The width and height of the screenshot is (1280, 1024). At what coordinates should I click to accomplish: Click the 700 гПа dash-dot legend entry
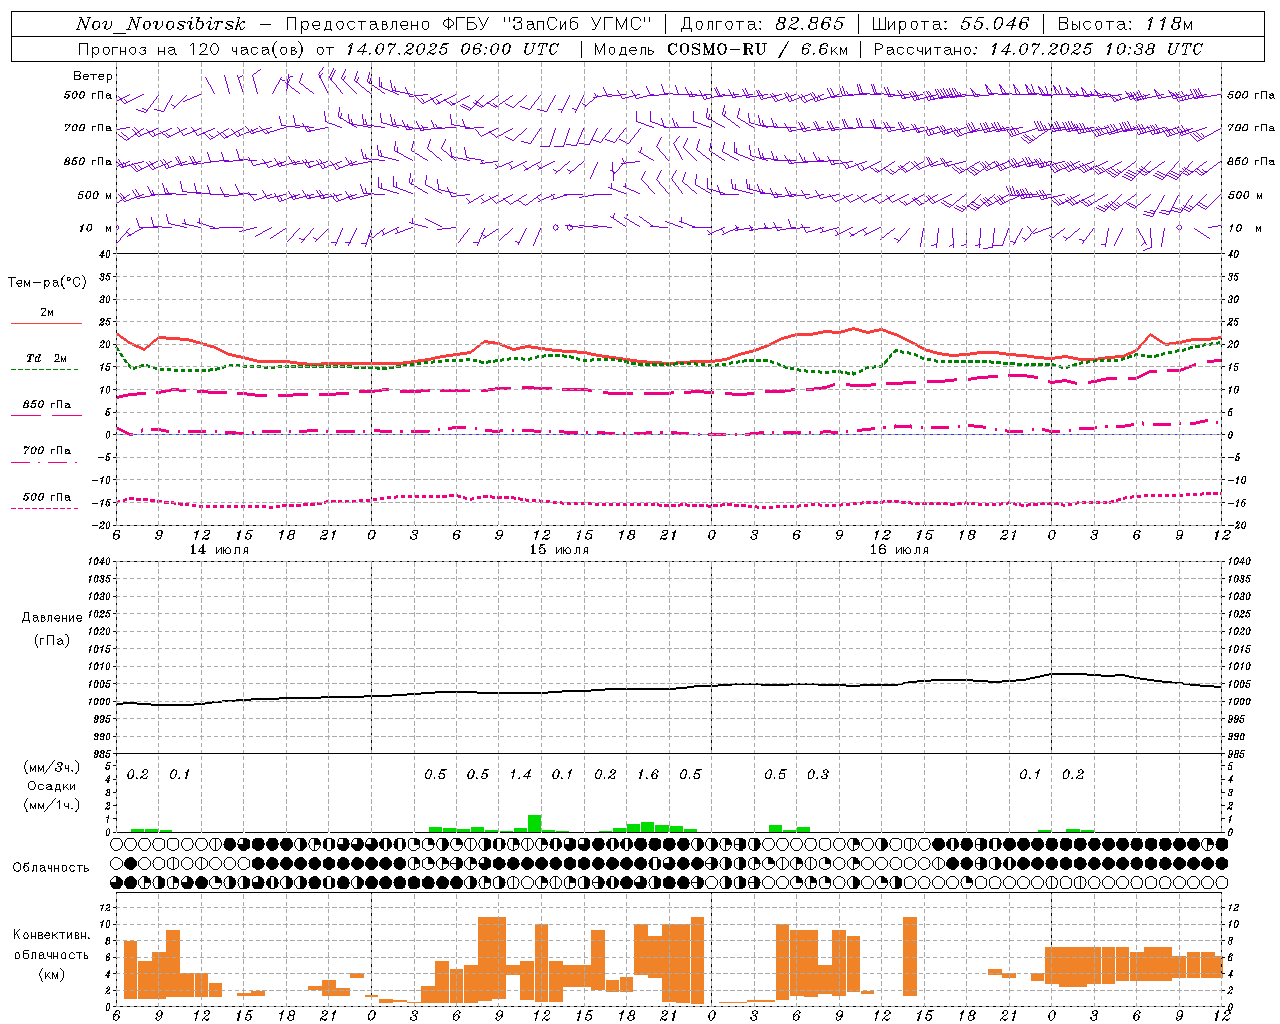[x=46, y=455]
